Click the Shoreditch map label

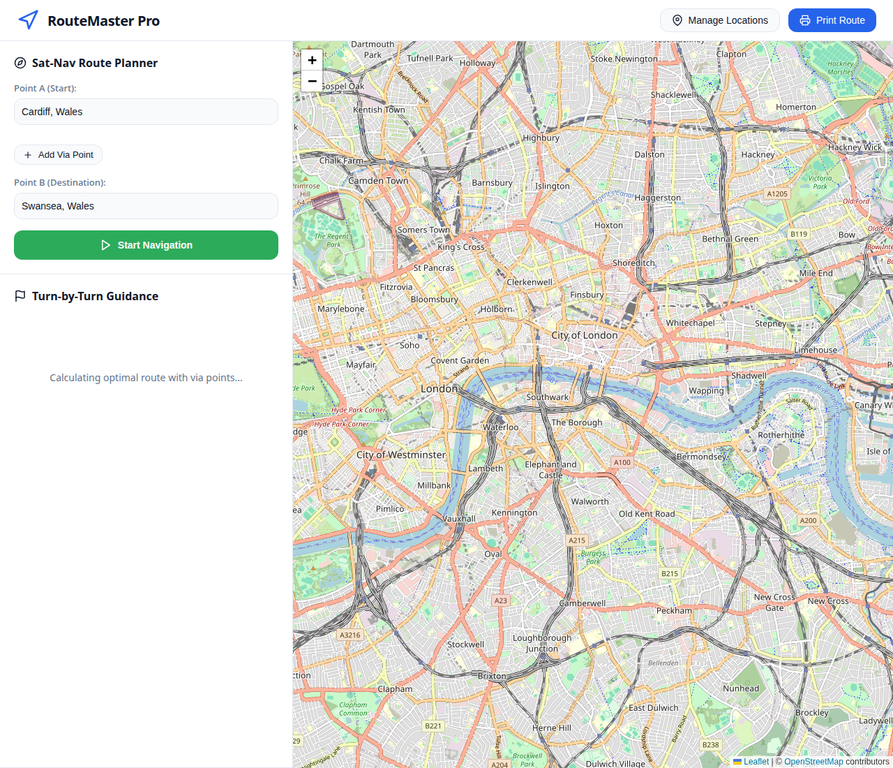pos(633,263)
